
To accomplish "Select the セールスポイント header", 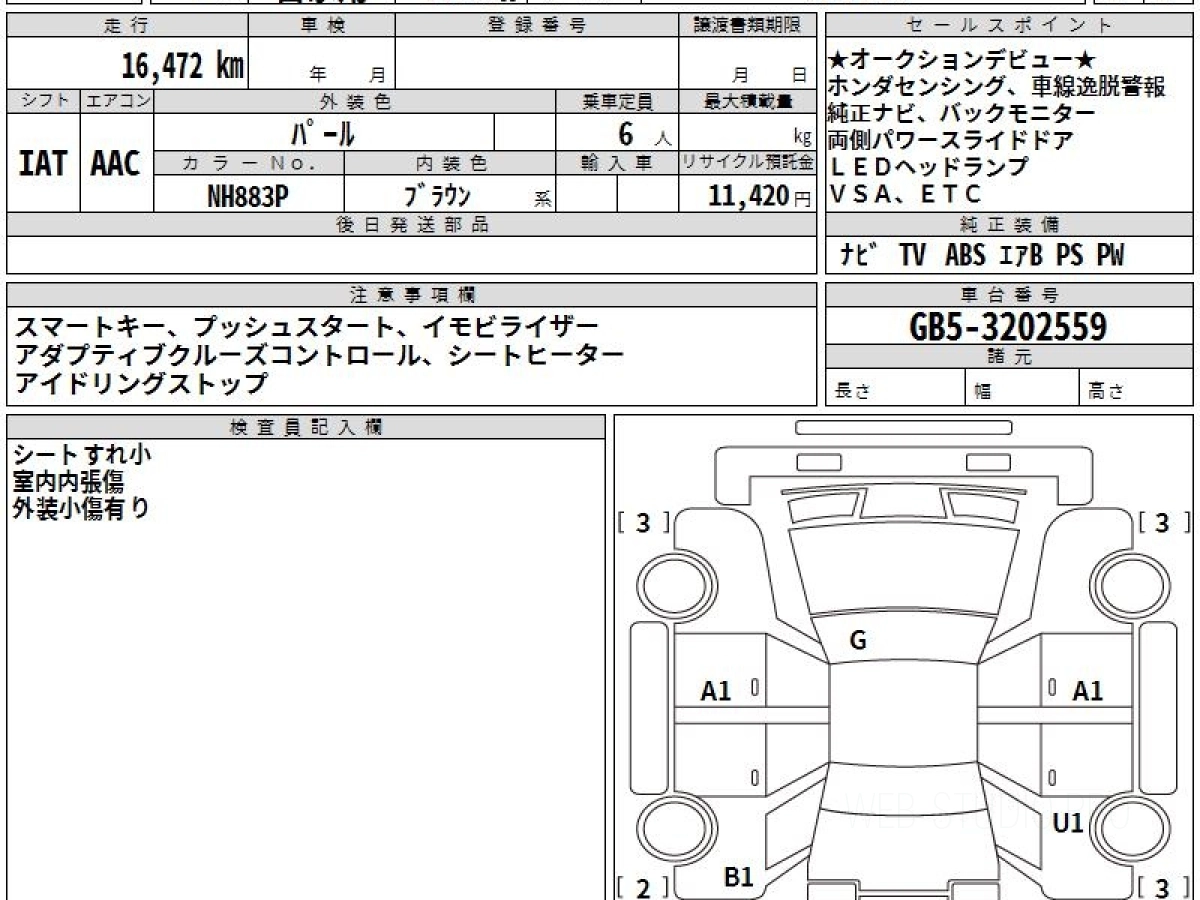I will pyautogui.click(x=1010, y=26).
